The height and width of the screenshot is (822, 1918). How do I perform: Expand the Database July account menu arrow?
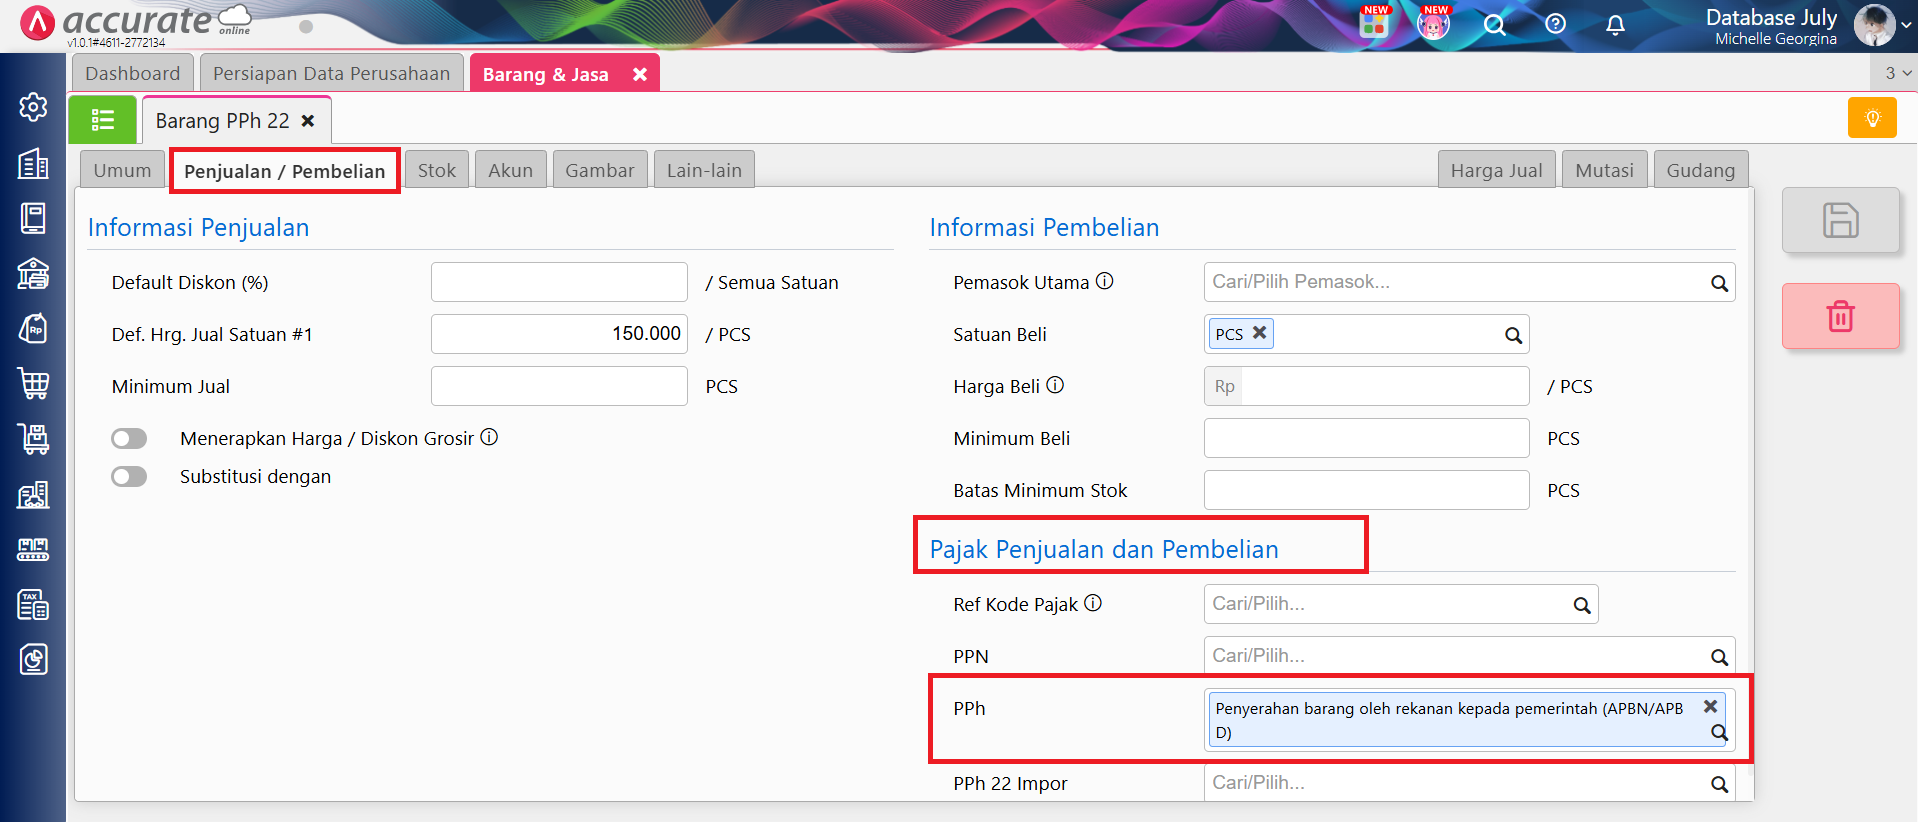pos(1905,26)
